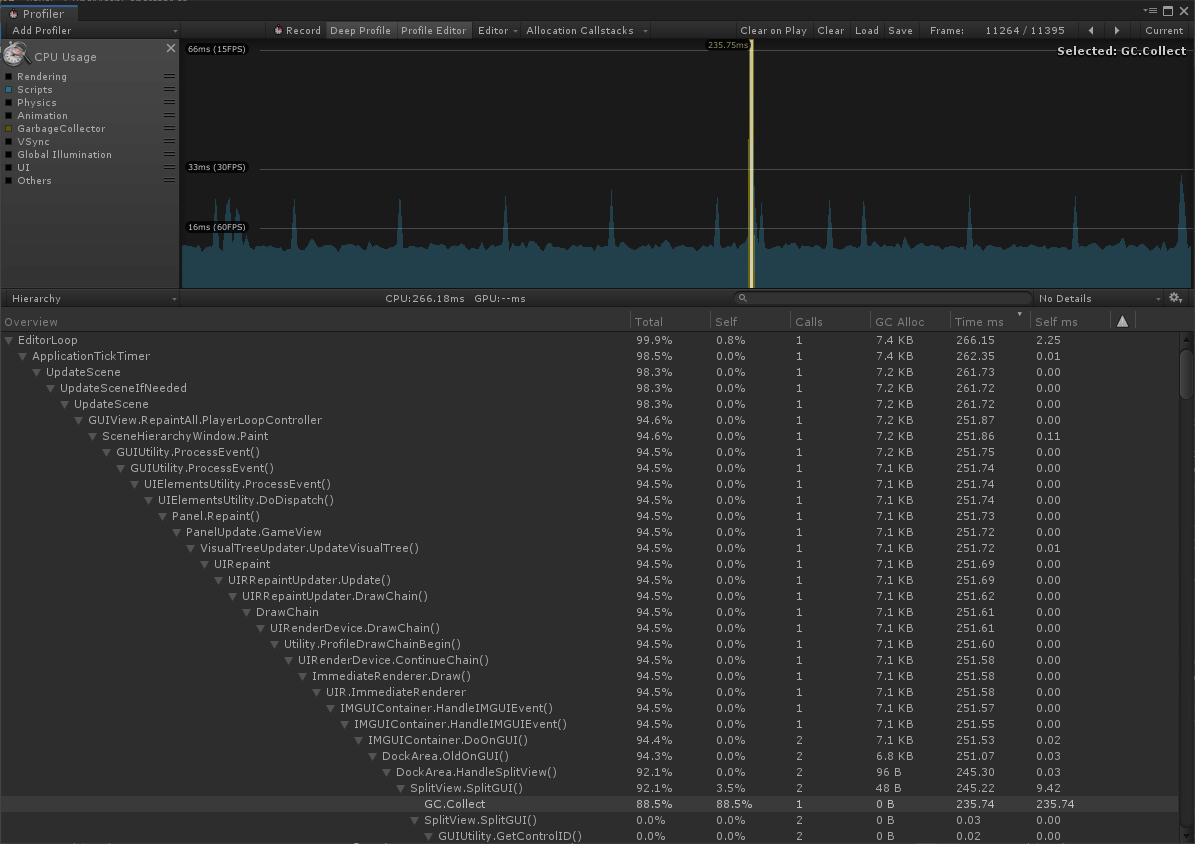
Task: Click the Load button in the toolbar
Action: point(866,30)
